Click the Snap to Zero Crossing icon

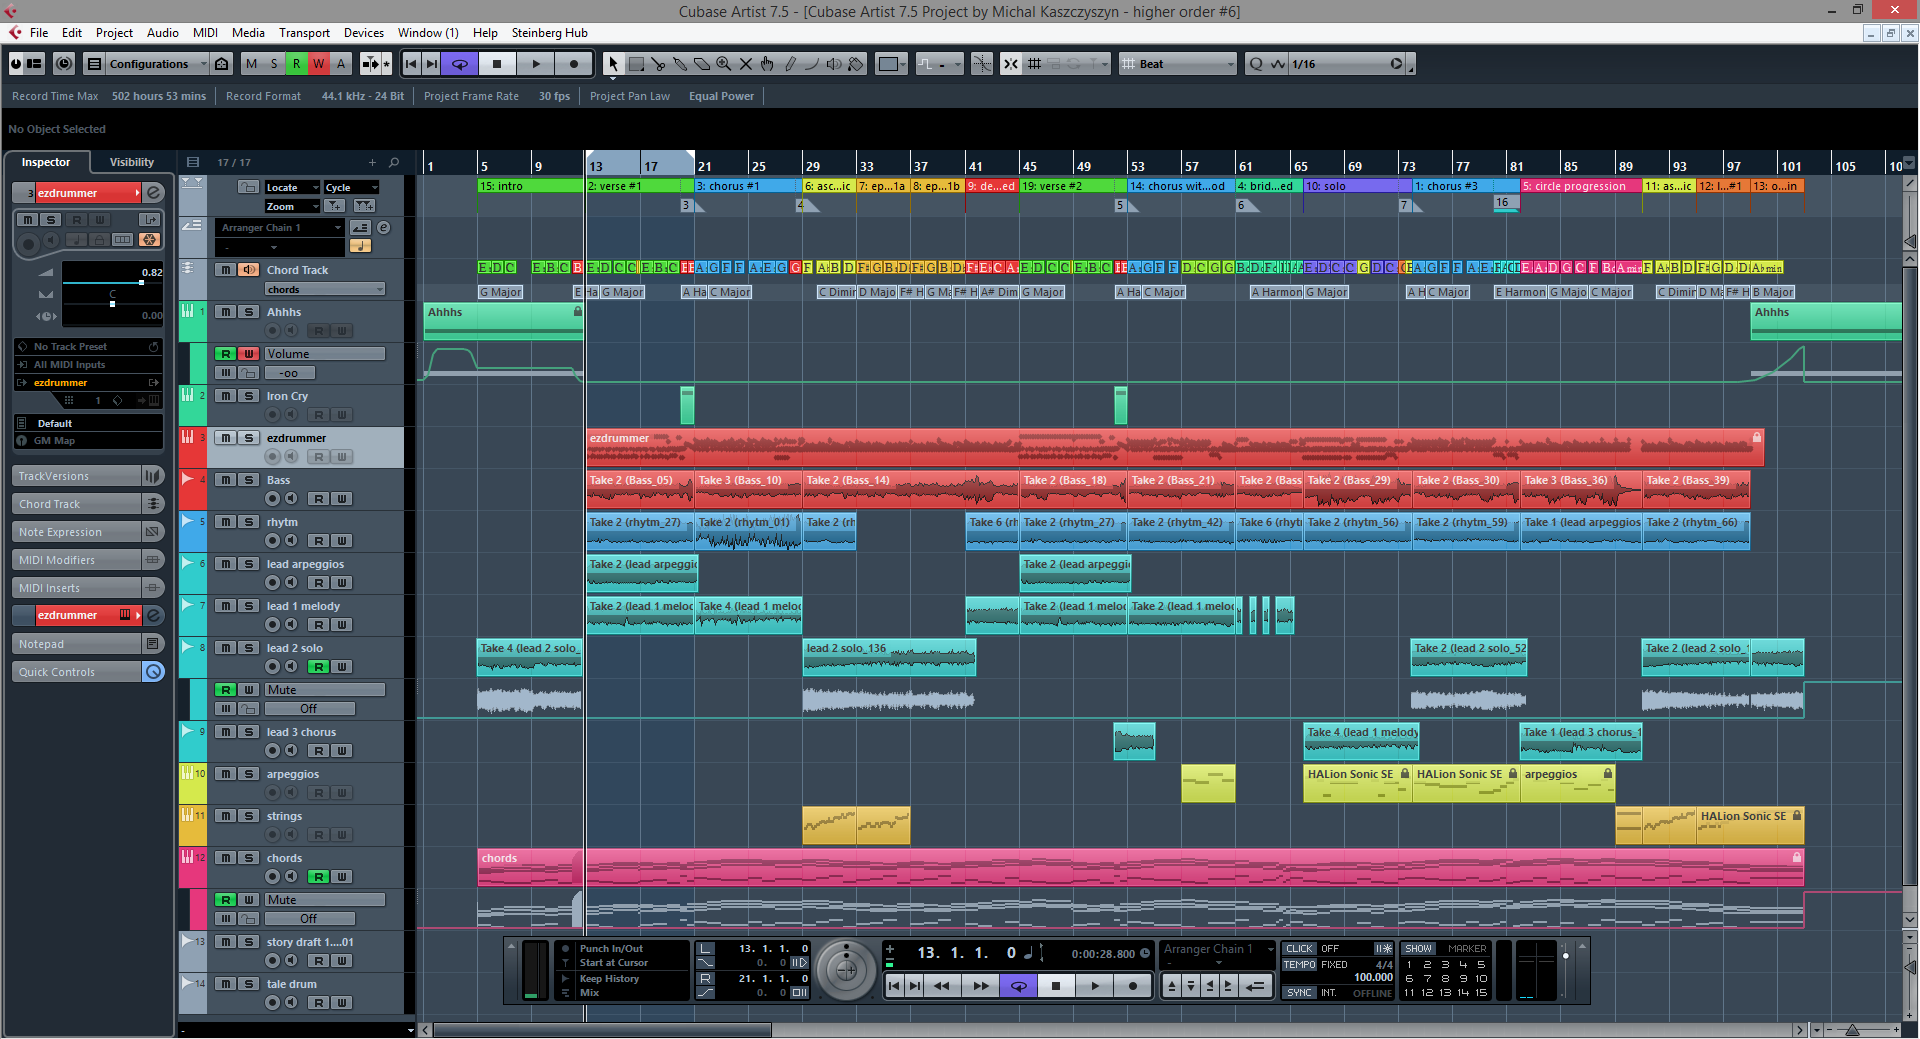coord(982,64)
